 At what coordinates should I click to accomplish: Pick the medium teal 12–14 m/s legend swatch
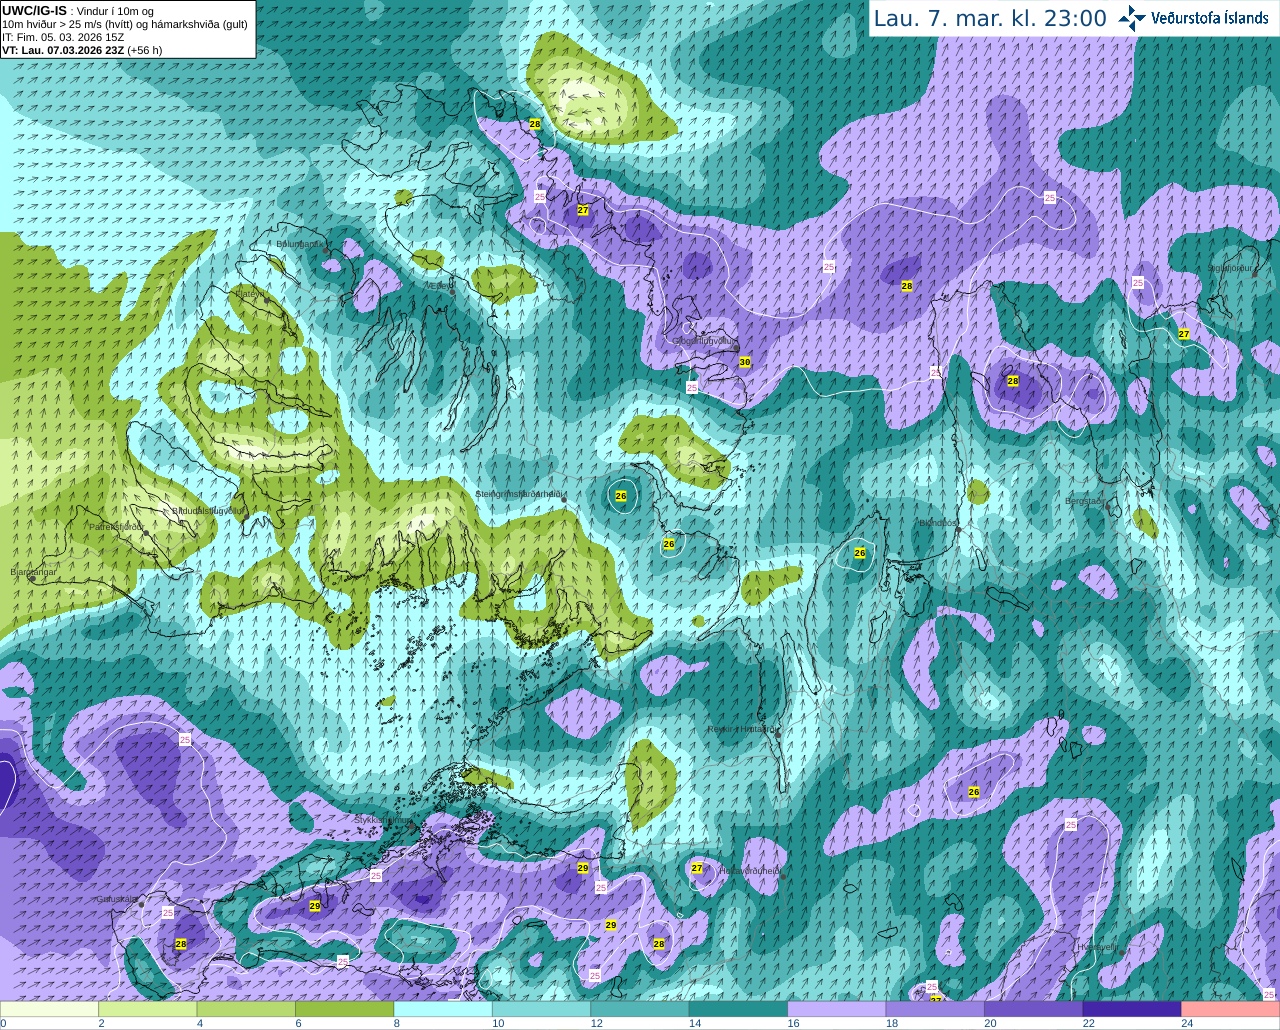(x=640, y=1009)
